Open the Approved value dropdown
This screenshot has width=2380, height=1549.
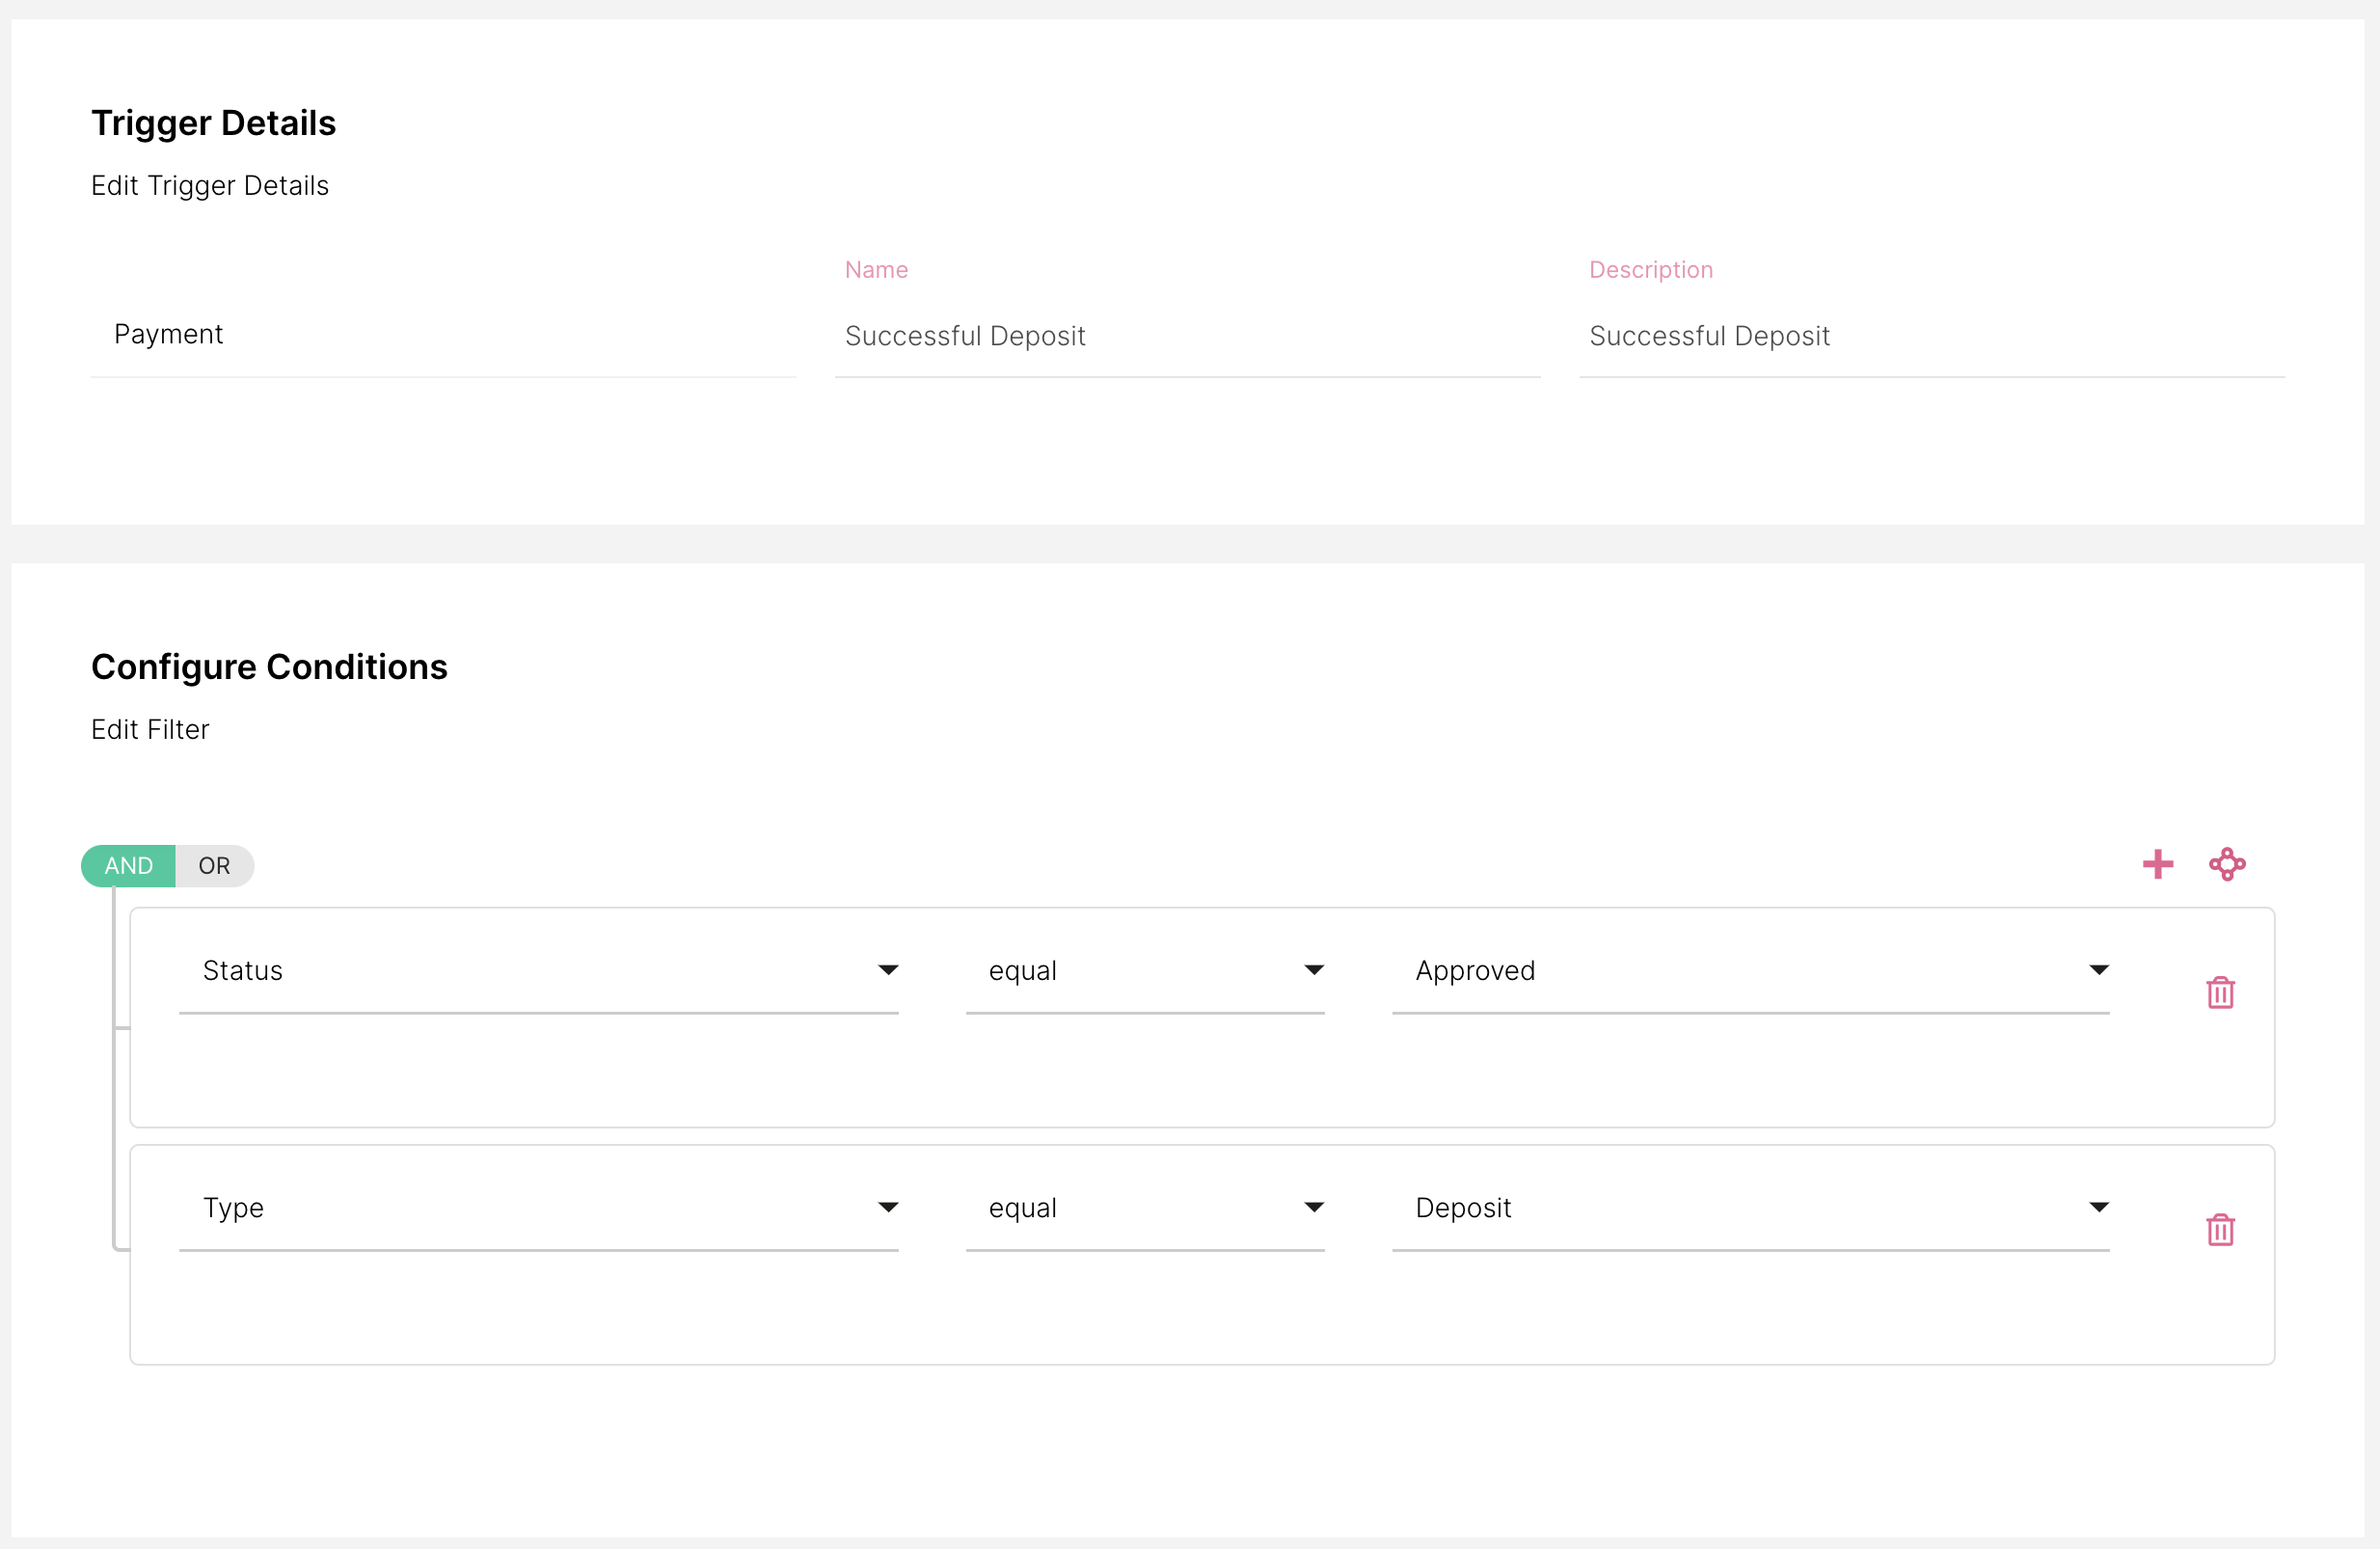(x=1750, y=971)
